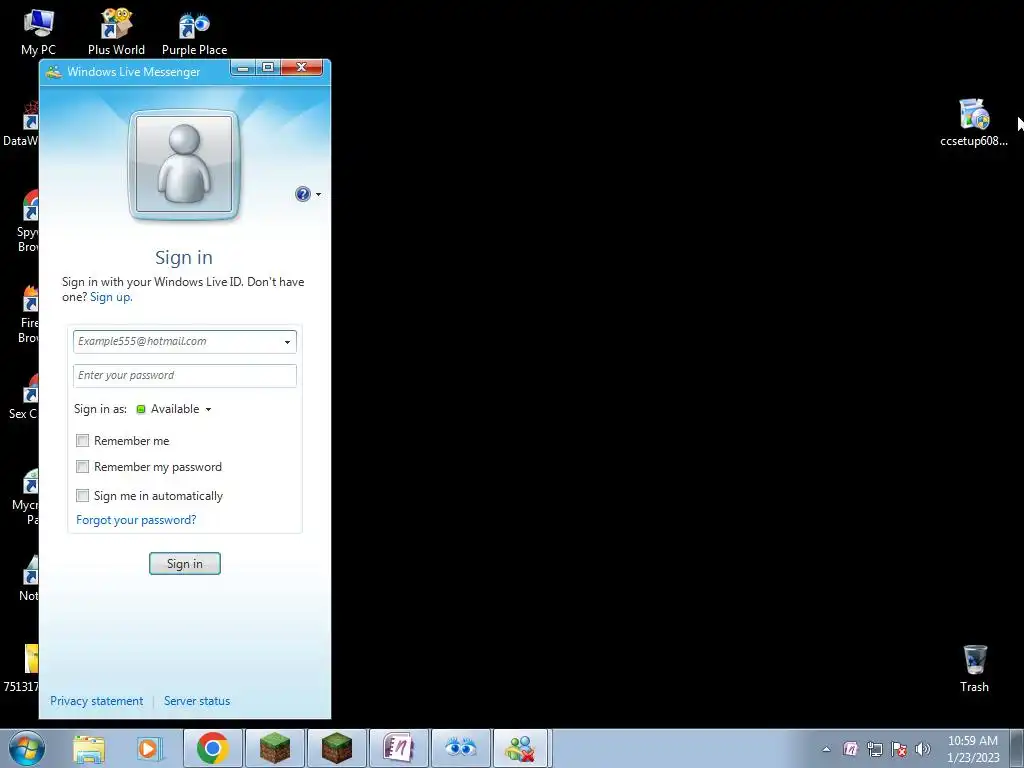Enable the Remember my password checkbox
The image size is (1024, 768).
(x=82, y=467)
